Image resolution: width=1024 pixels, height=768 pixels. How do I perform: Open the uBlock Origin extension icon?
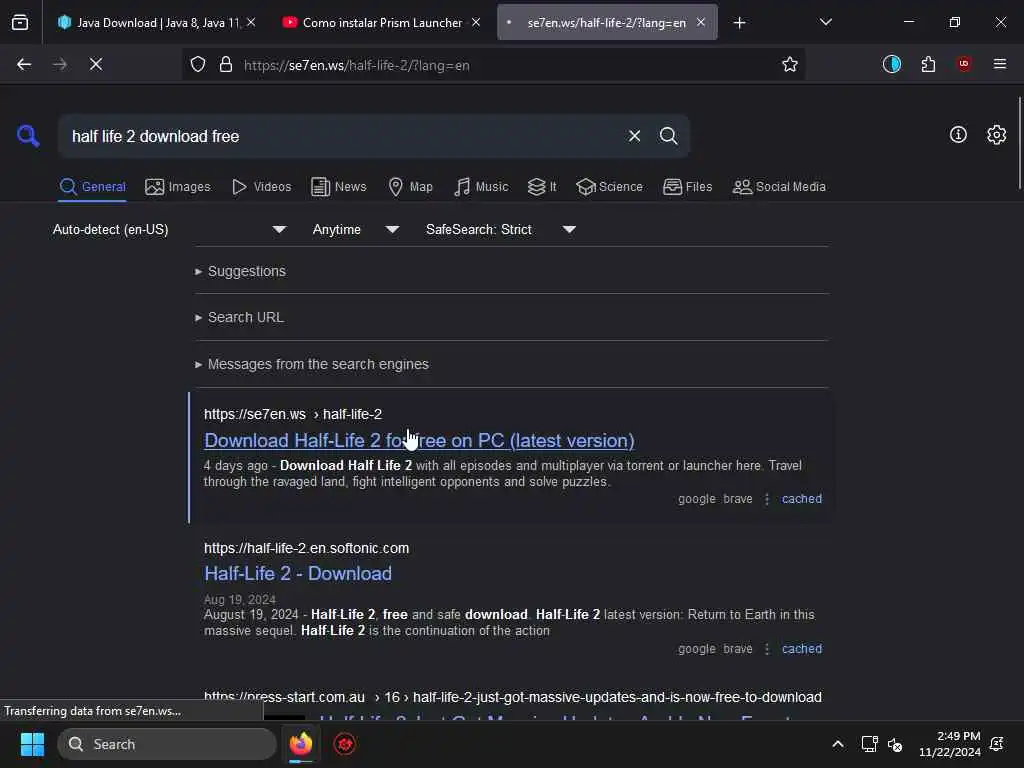963,64
